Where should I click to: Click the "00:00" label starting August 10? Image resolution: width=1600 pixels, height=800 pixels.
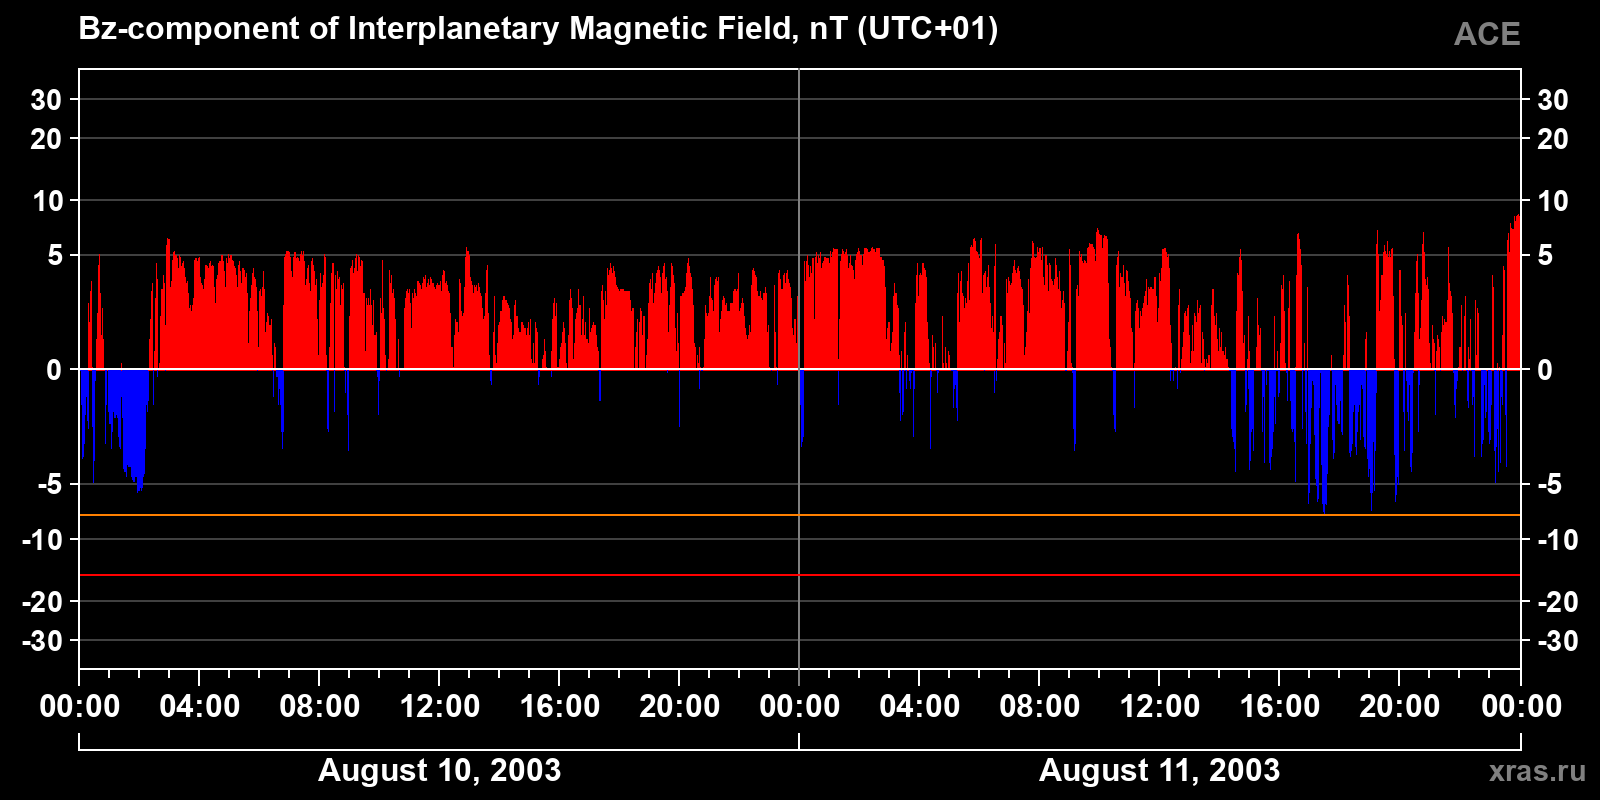click(80, 707)
